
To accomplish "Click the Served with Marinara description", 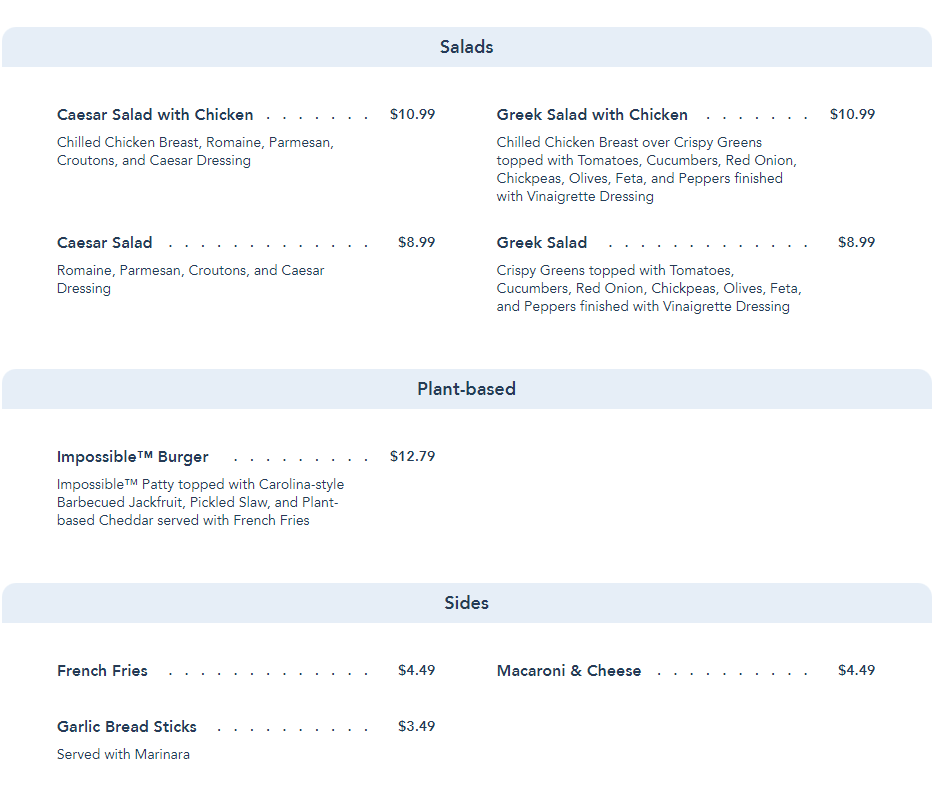I will point(123,755).
